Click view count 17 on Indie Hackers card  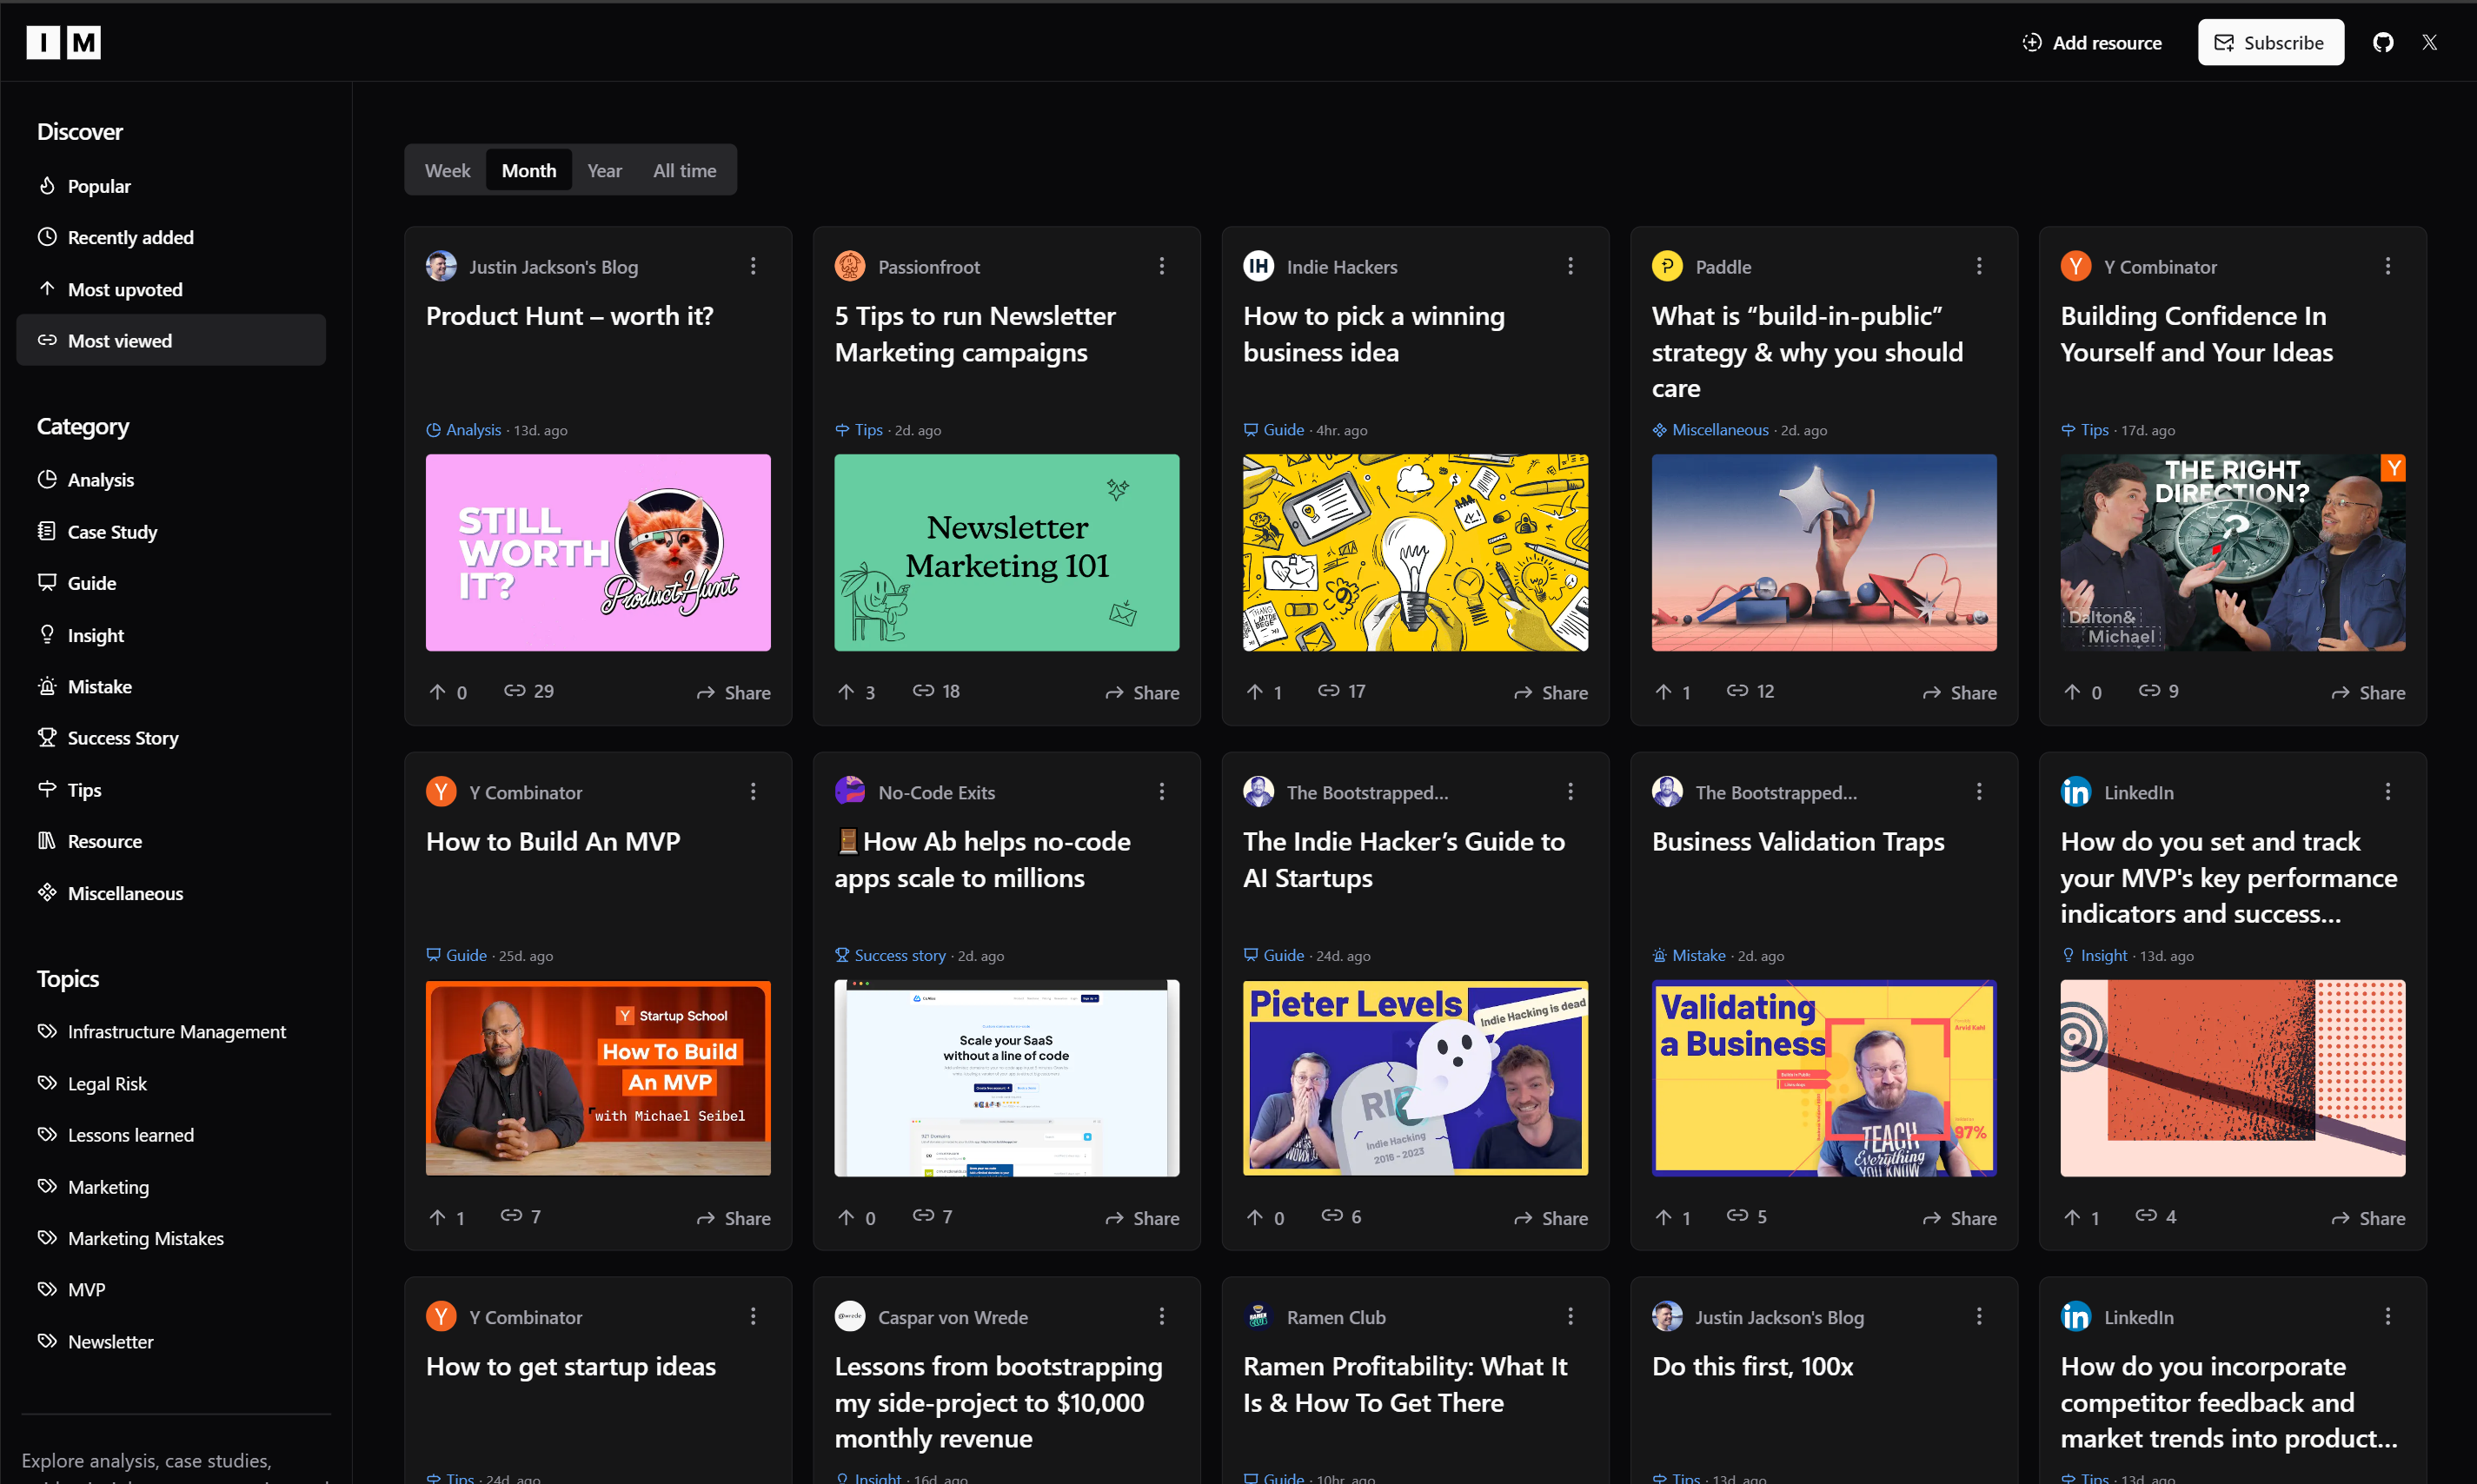click(x=1342, y=691)
